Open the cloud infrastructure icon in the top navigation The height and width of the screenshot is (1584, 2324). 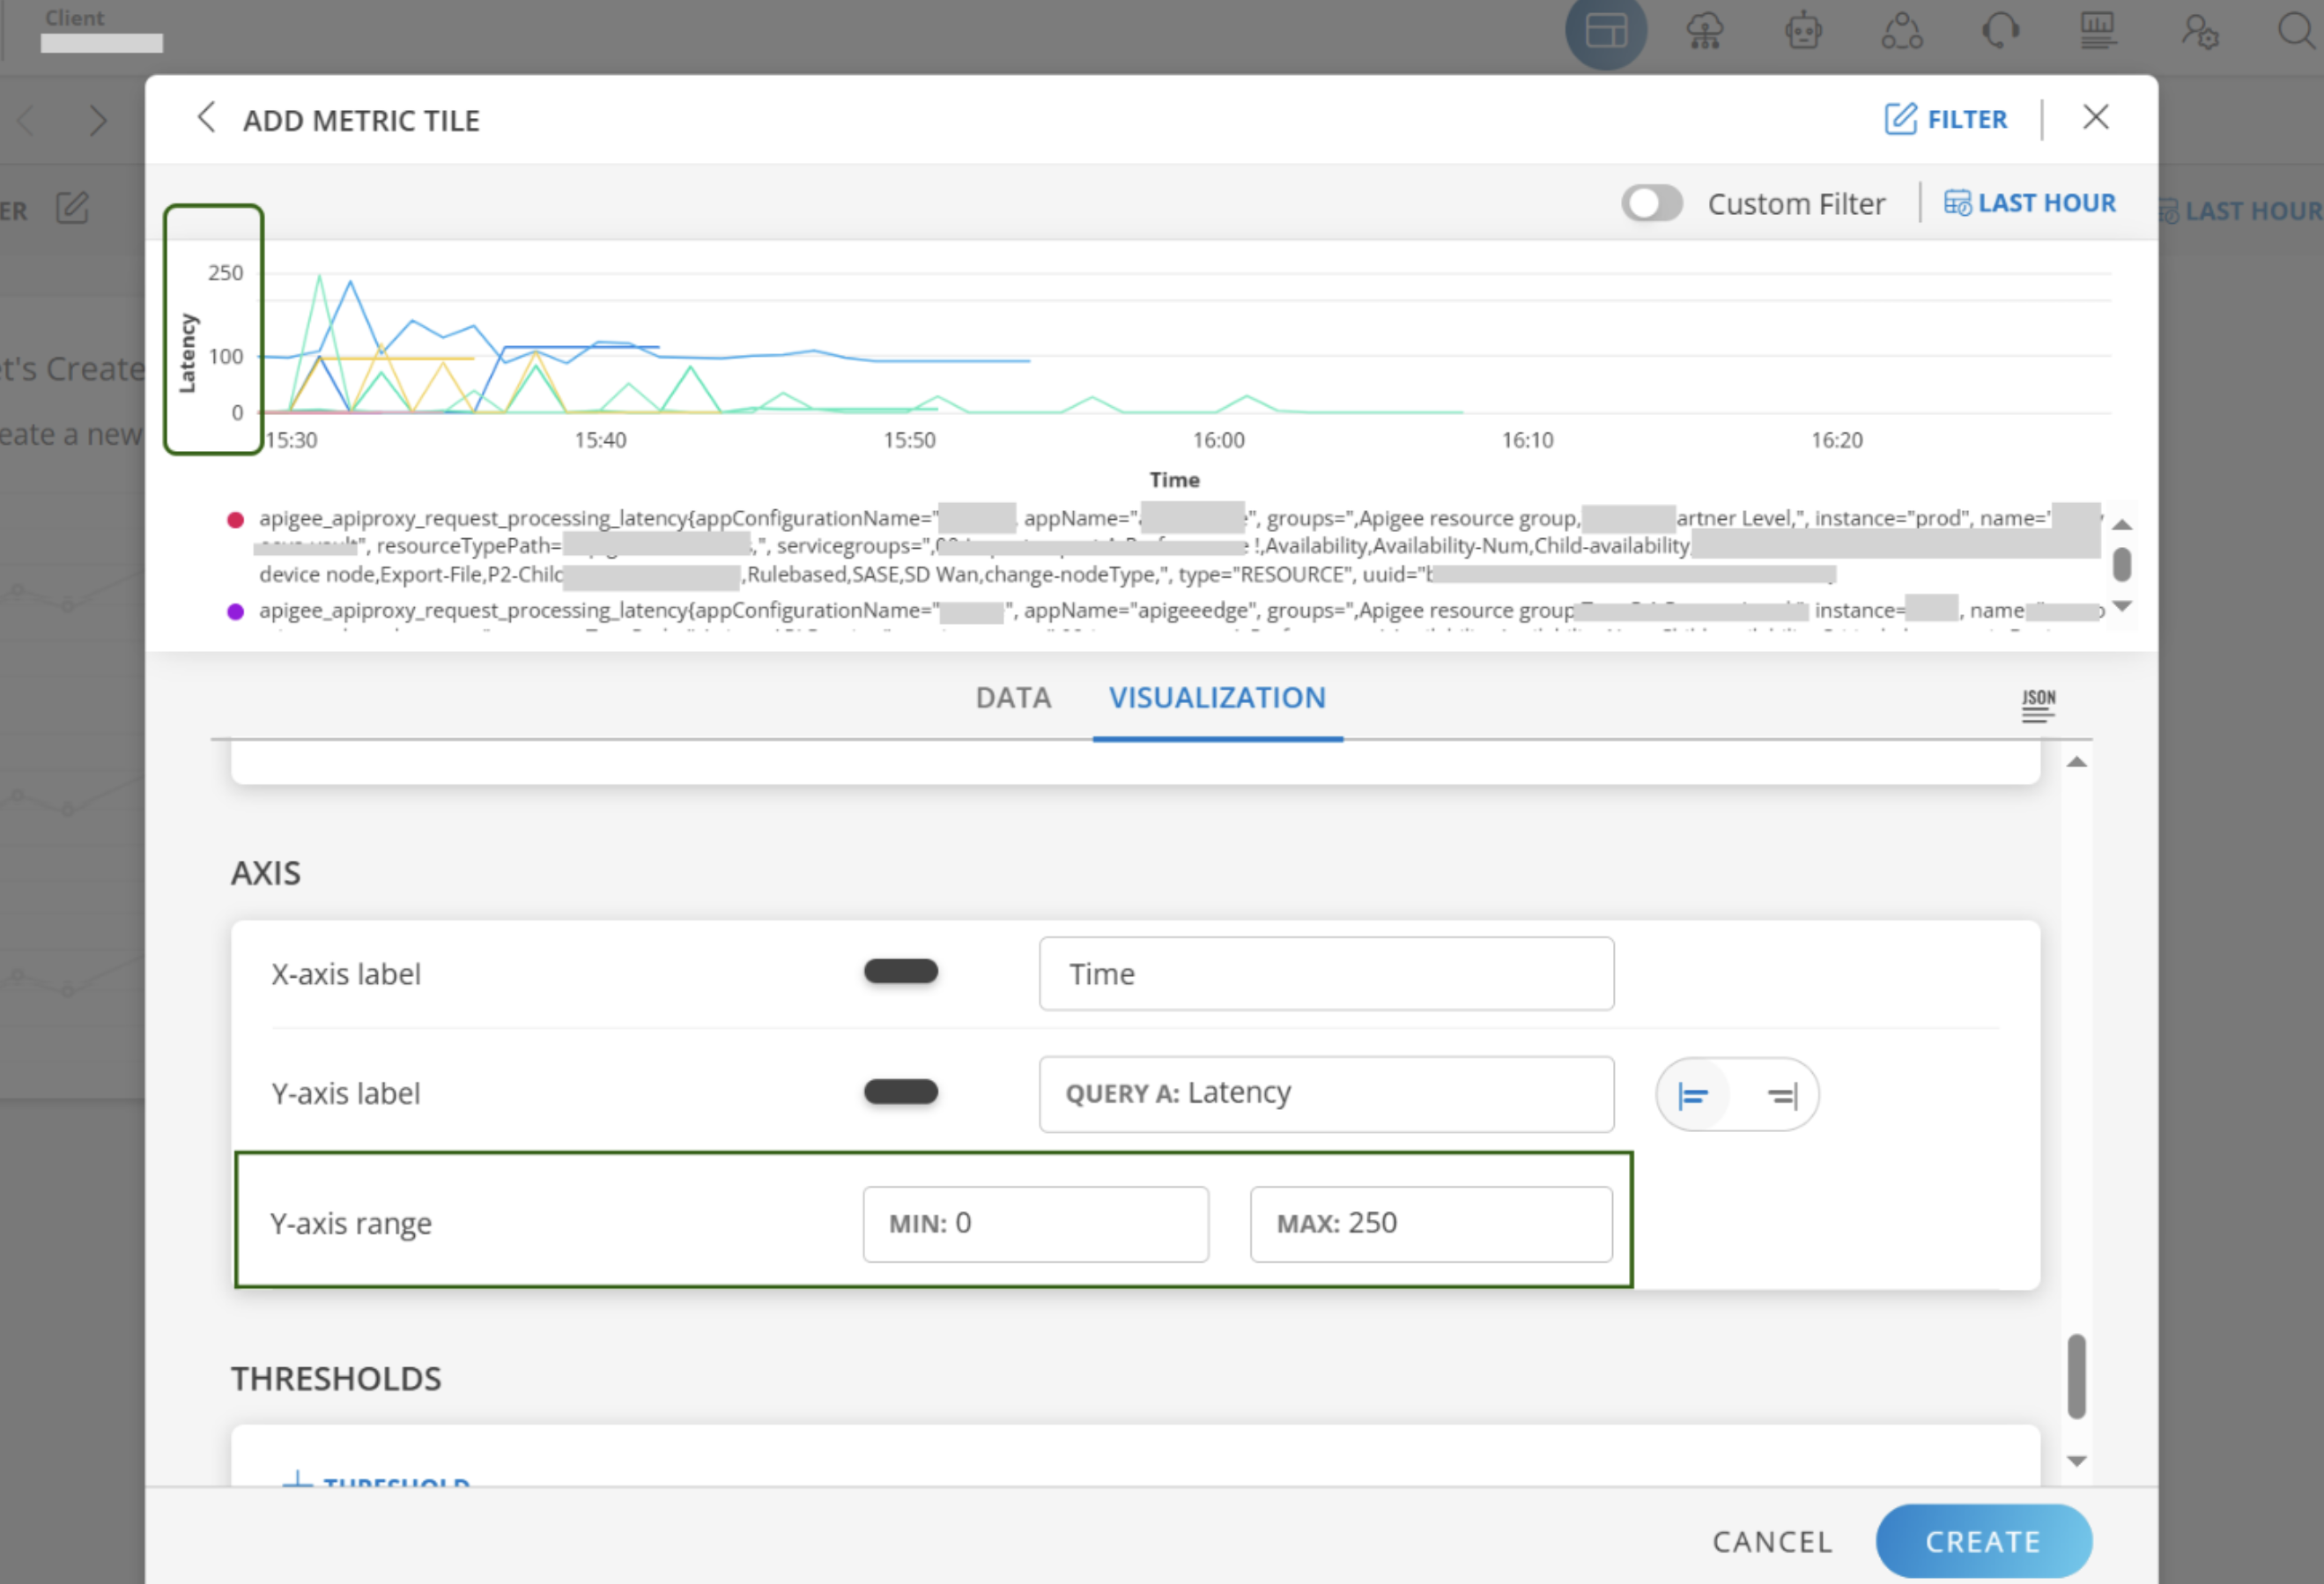click(1704, 30)
